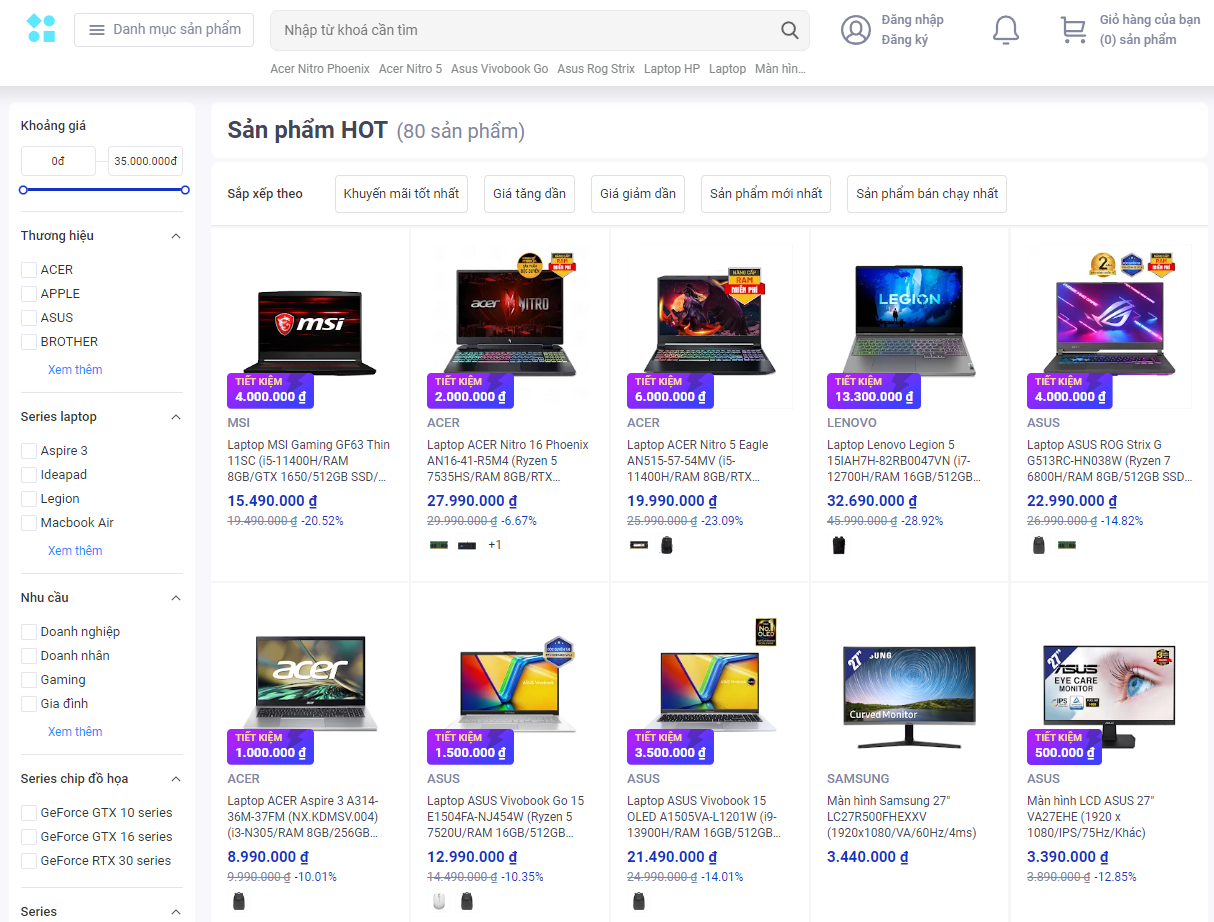Click the backpack gift icon under ACER Nitro 5 Eagle

point(667,545)
